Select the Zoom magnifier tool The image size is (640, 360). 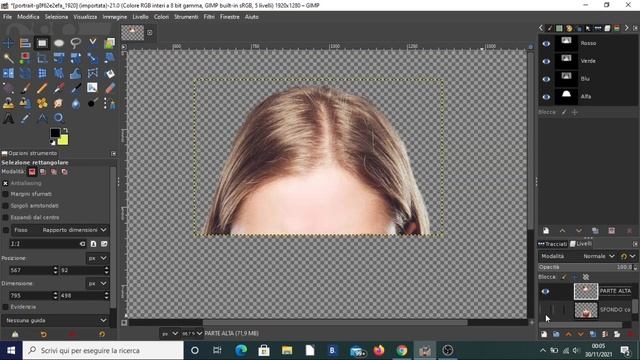(59, 119)
